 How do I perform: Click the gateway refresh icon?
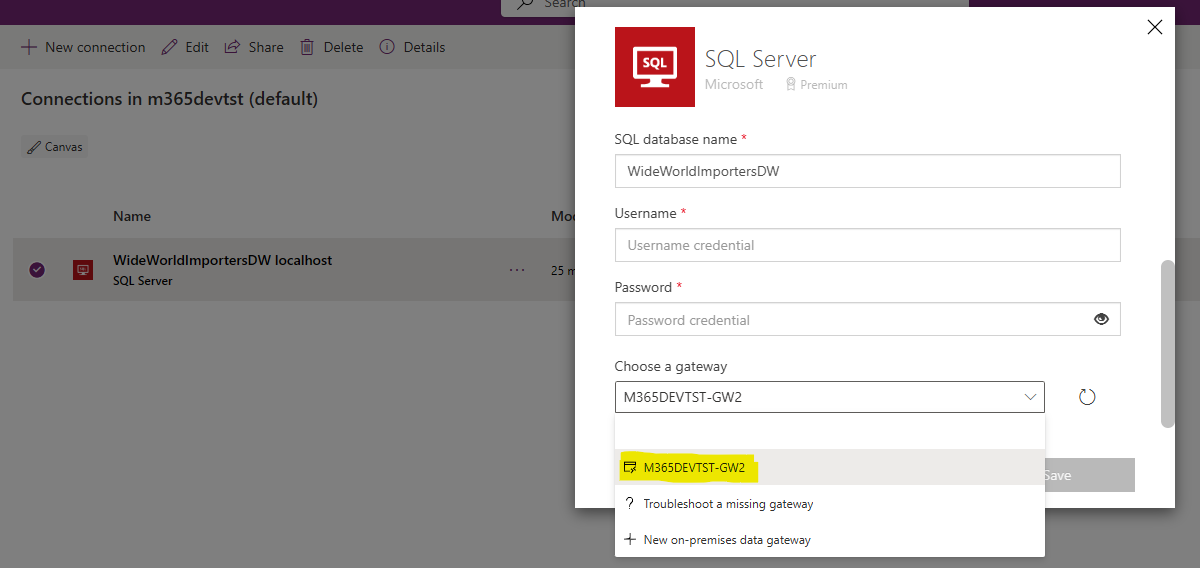(1087, 397)
